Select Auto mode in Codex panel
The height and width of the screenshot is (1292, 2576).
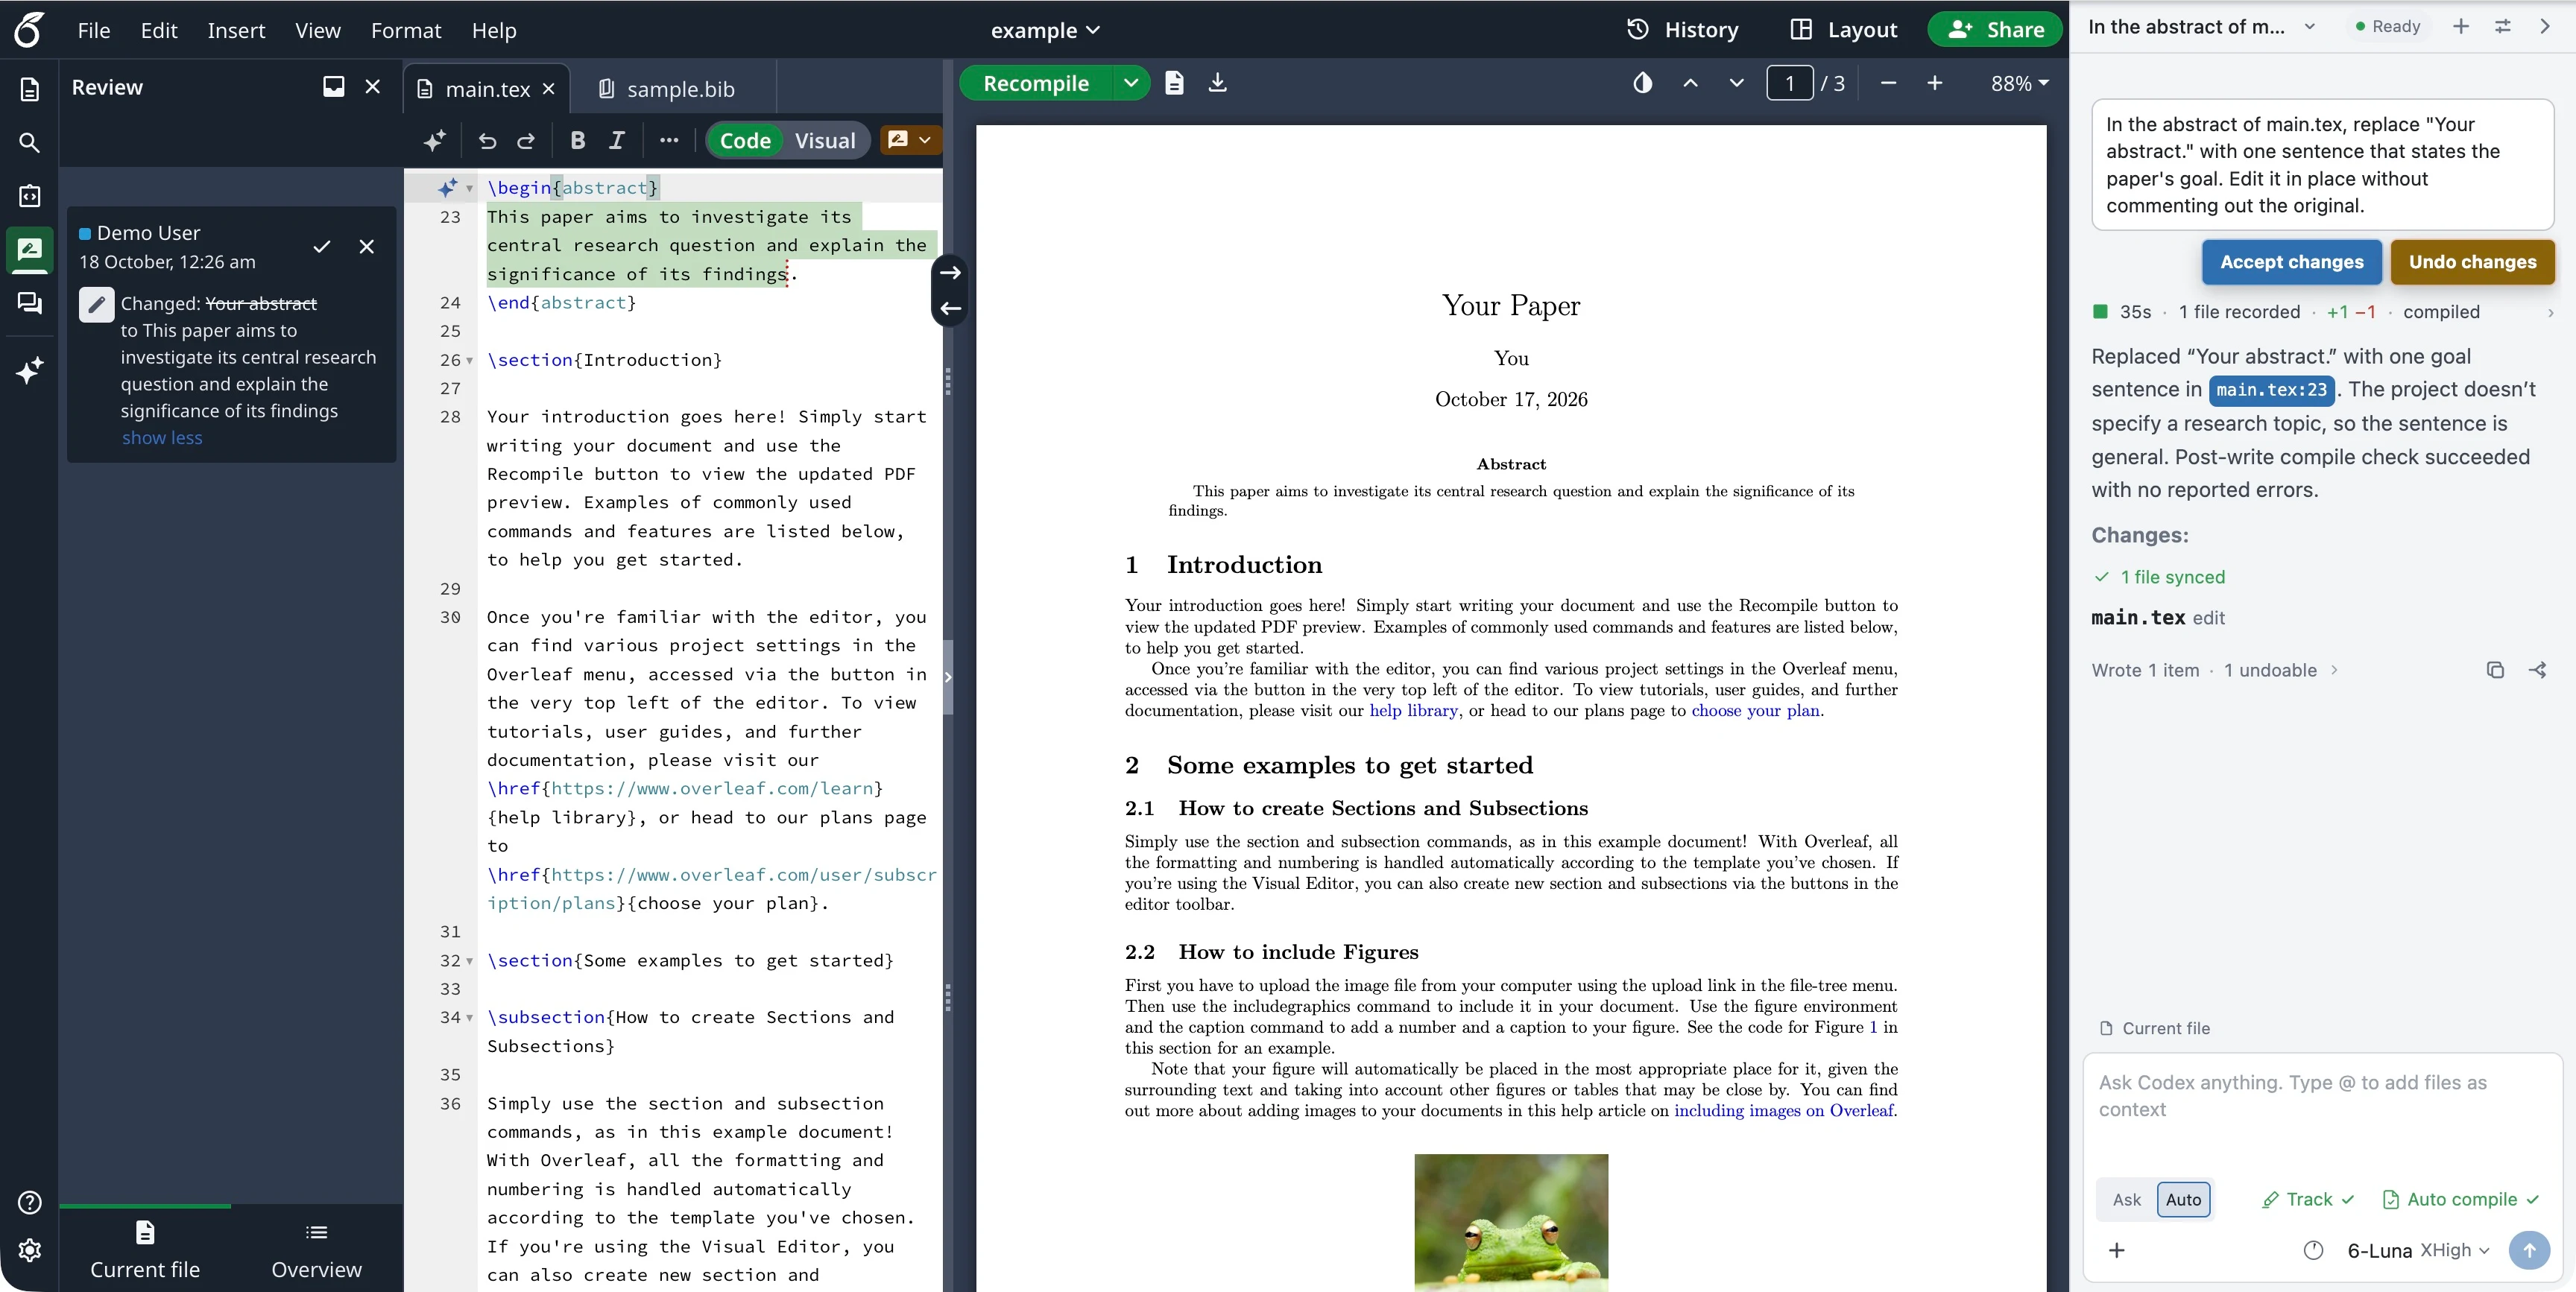tap(2183, 1200)
